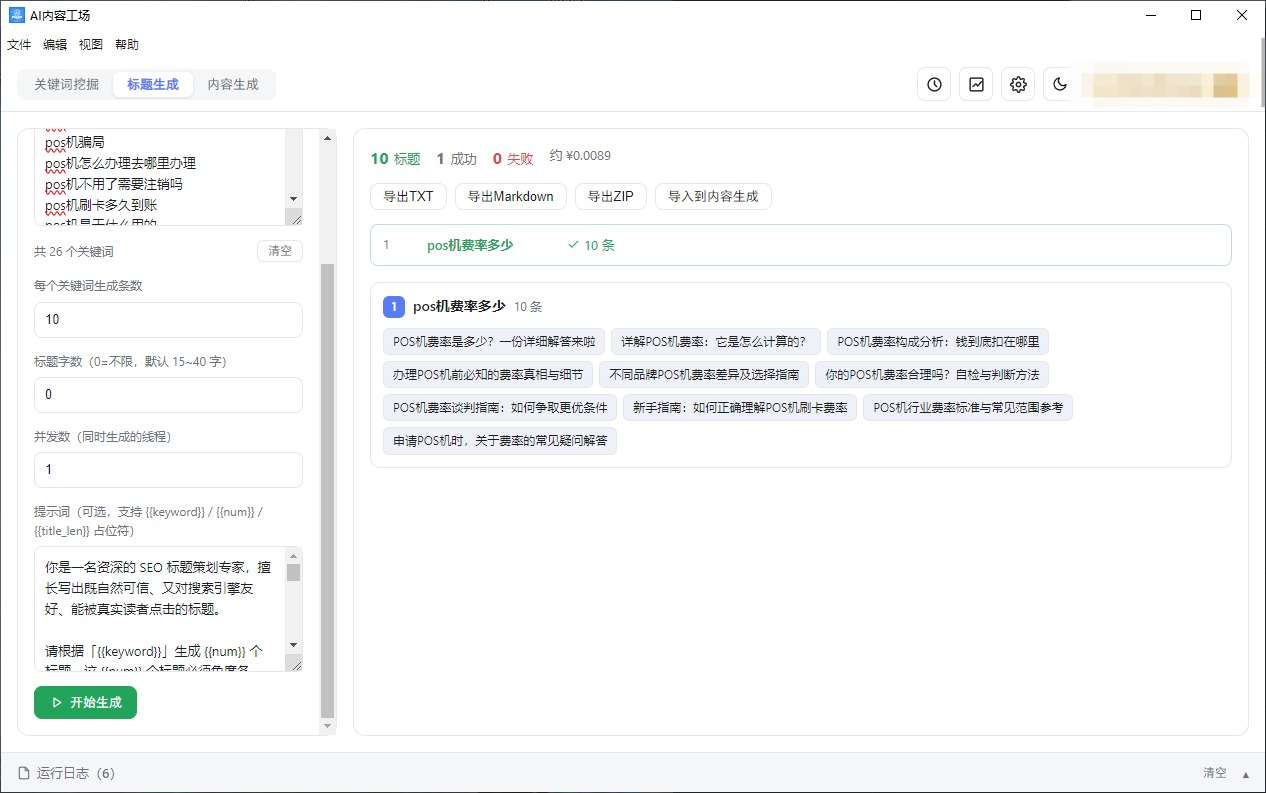Screen dimensions: 1266x793
Task: Click the 0 失败 counter
Action: (513, 158)
